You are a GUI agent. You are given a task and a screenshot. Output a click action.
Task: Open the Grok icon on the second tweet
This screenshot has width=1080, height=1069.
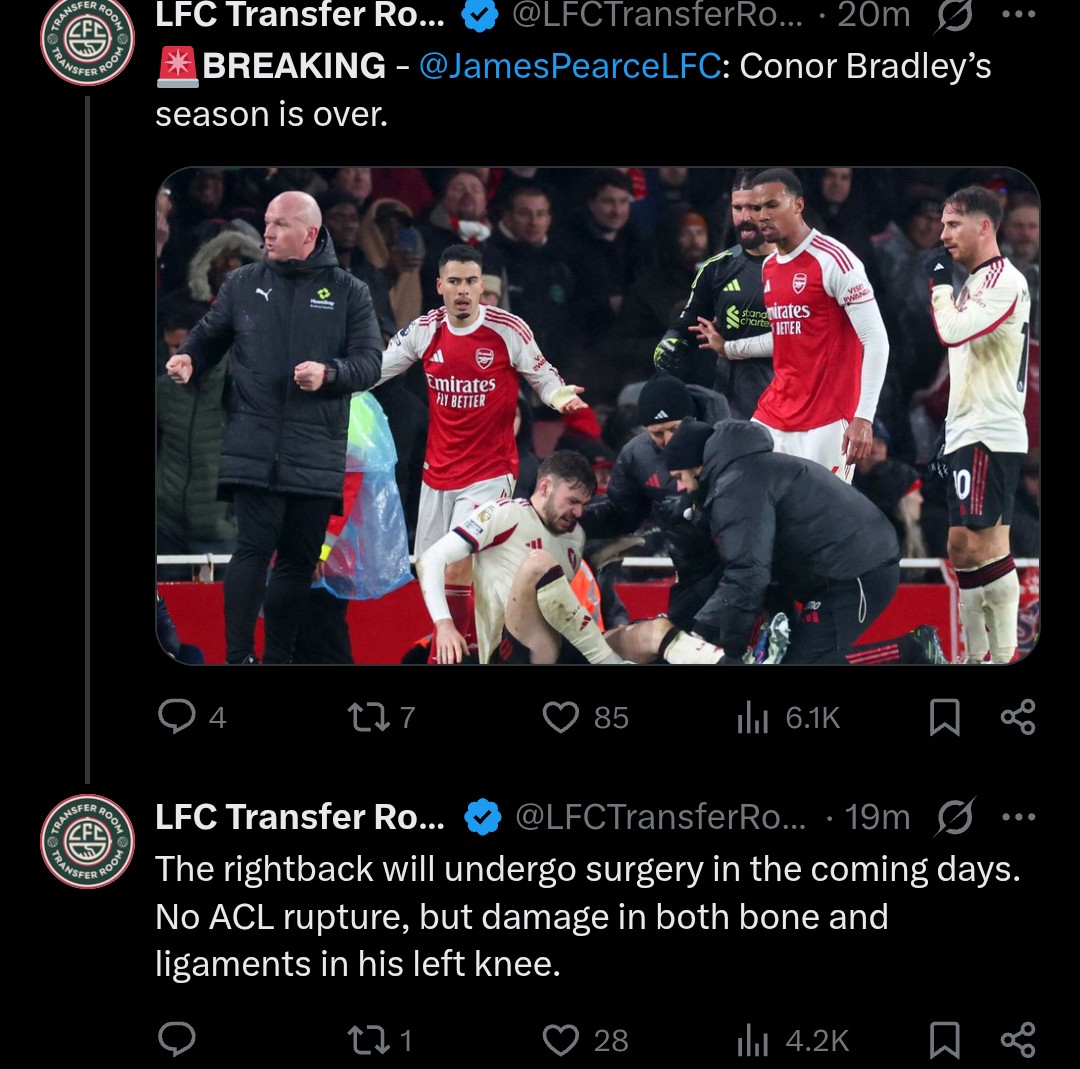955,817
